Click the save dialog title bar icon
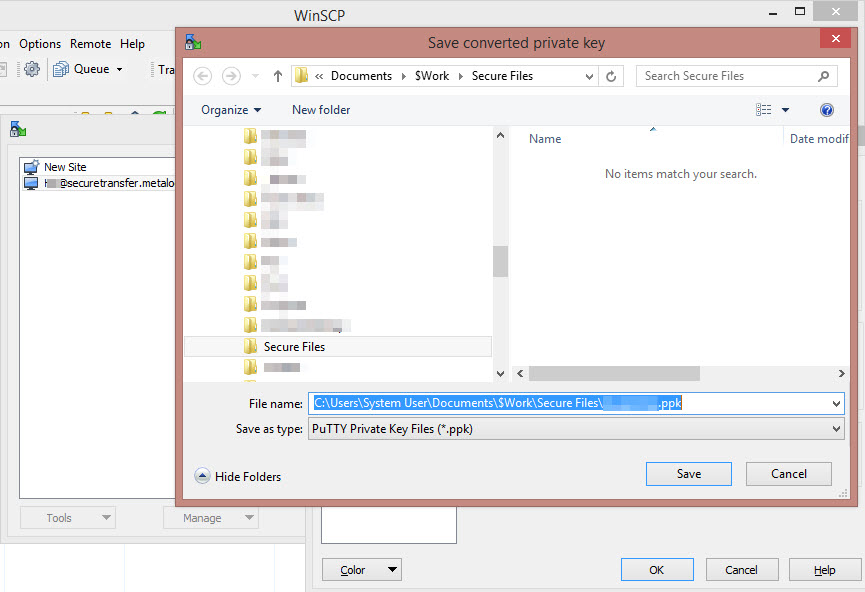 click(x=193, y=42)
